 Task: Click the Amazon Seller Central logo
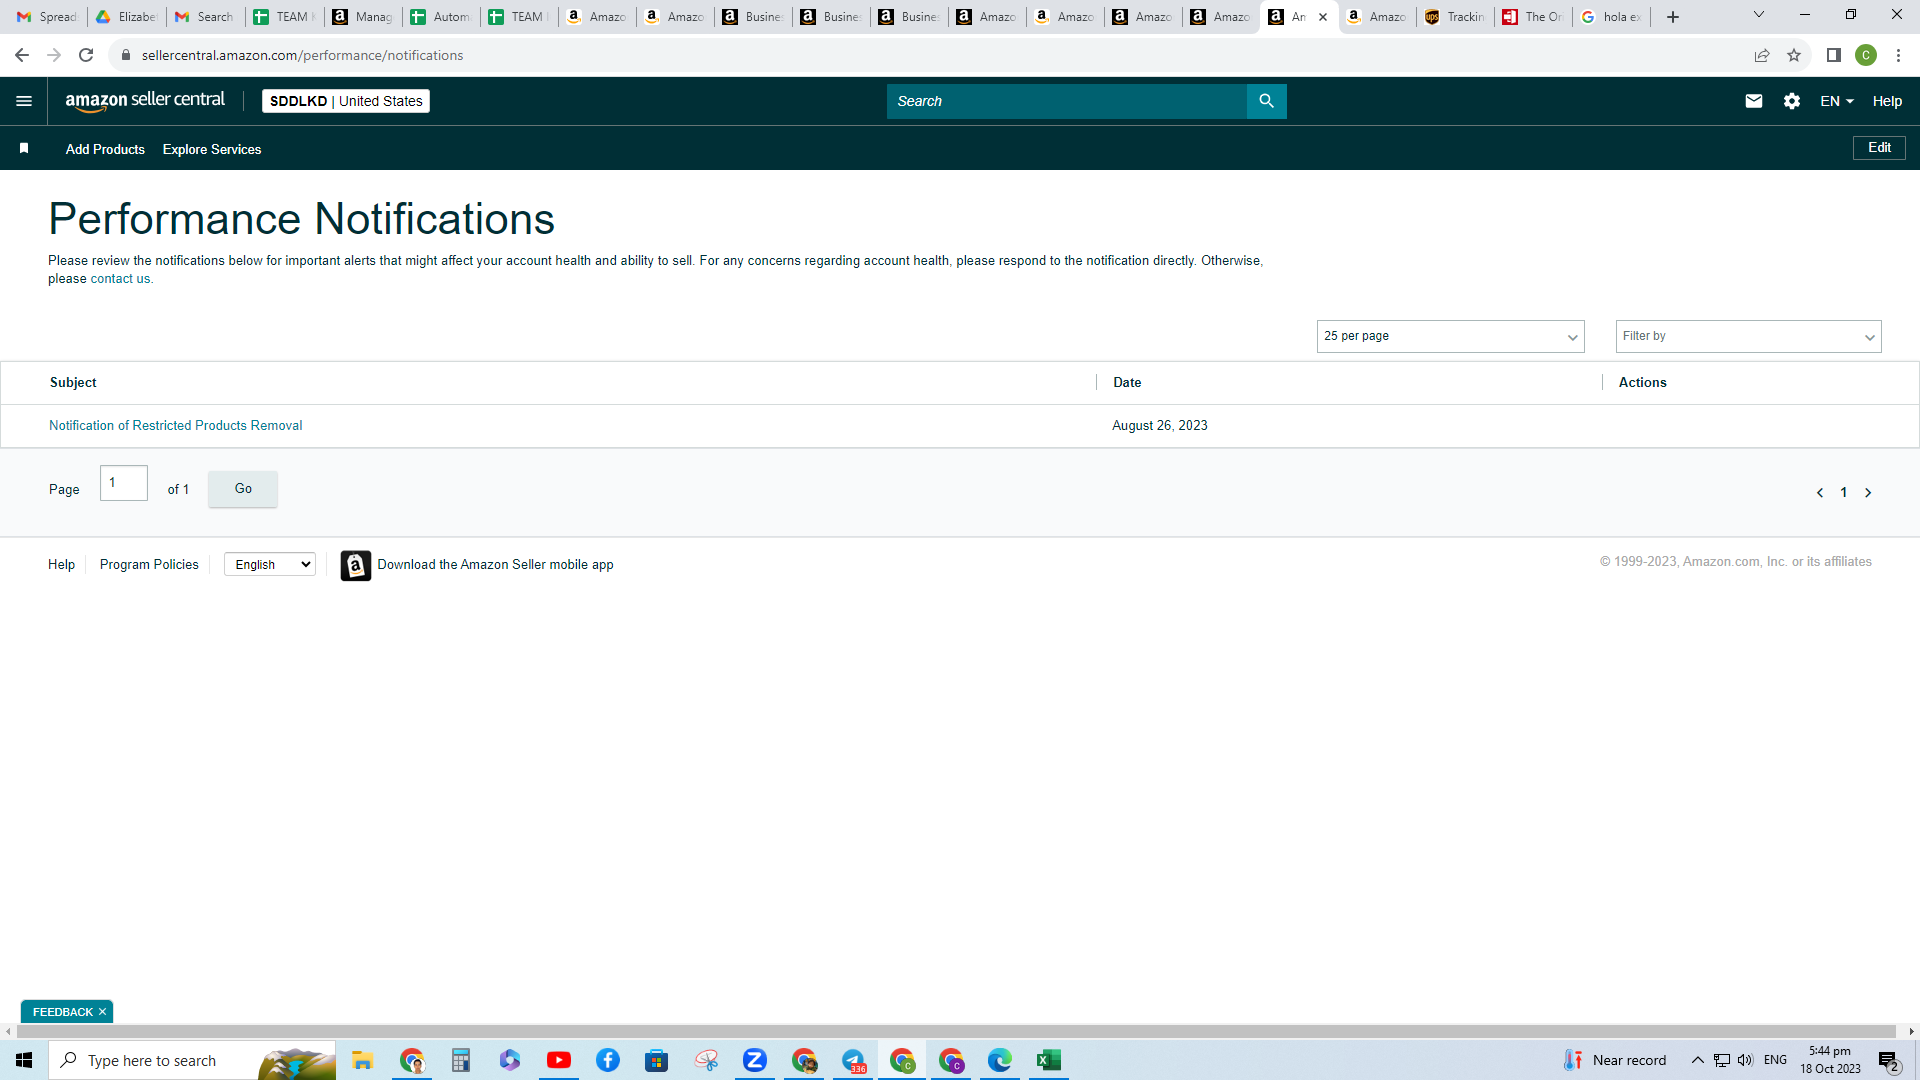(x=145, y=101)
